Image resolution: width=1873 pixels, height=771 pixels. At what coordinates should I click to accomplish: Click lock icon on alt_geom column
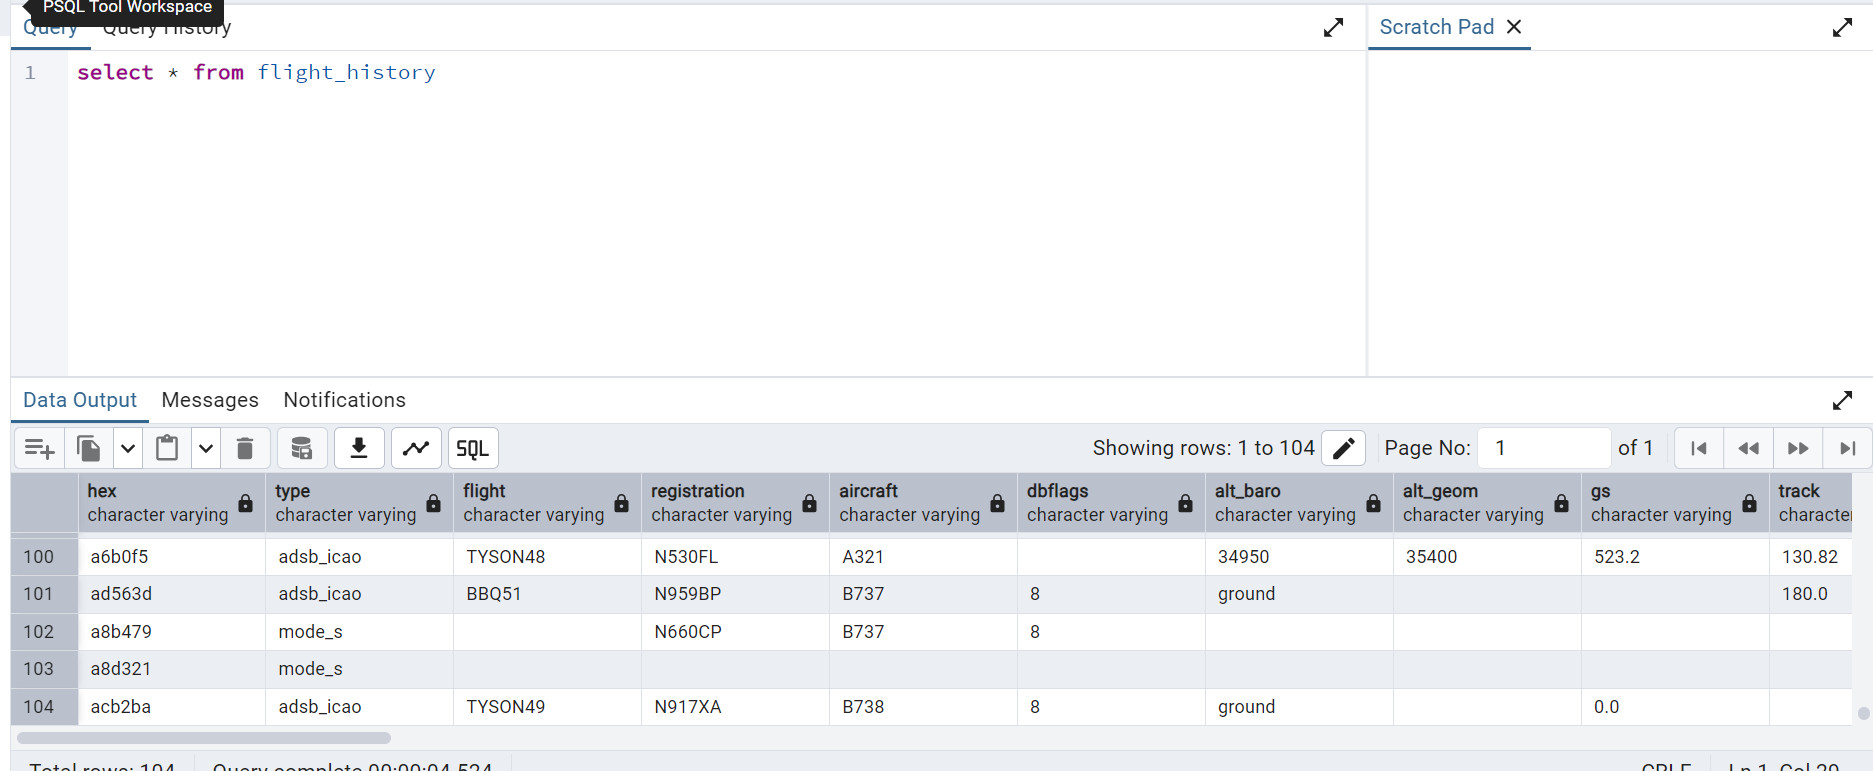[x=1562, y=503]
